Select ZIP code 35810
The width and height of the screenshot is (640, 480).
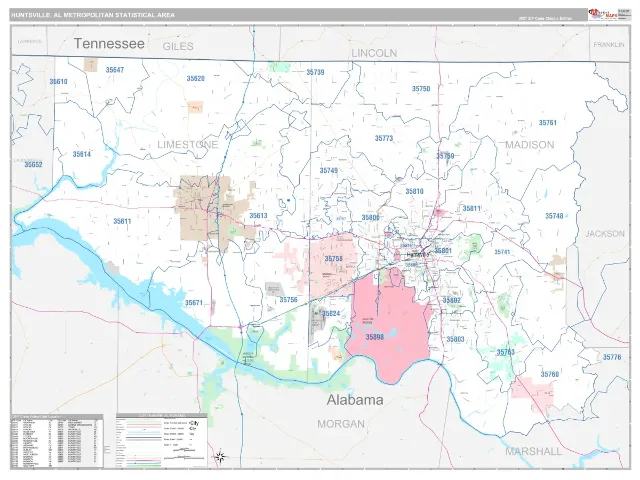click(414, 191)
